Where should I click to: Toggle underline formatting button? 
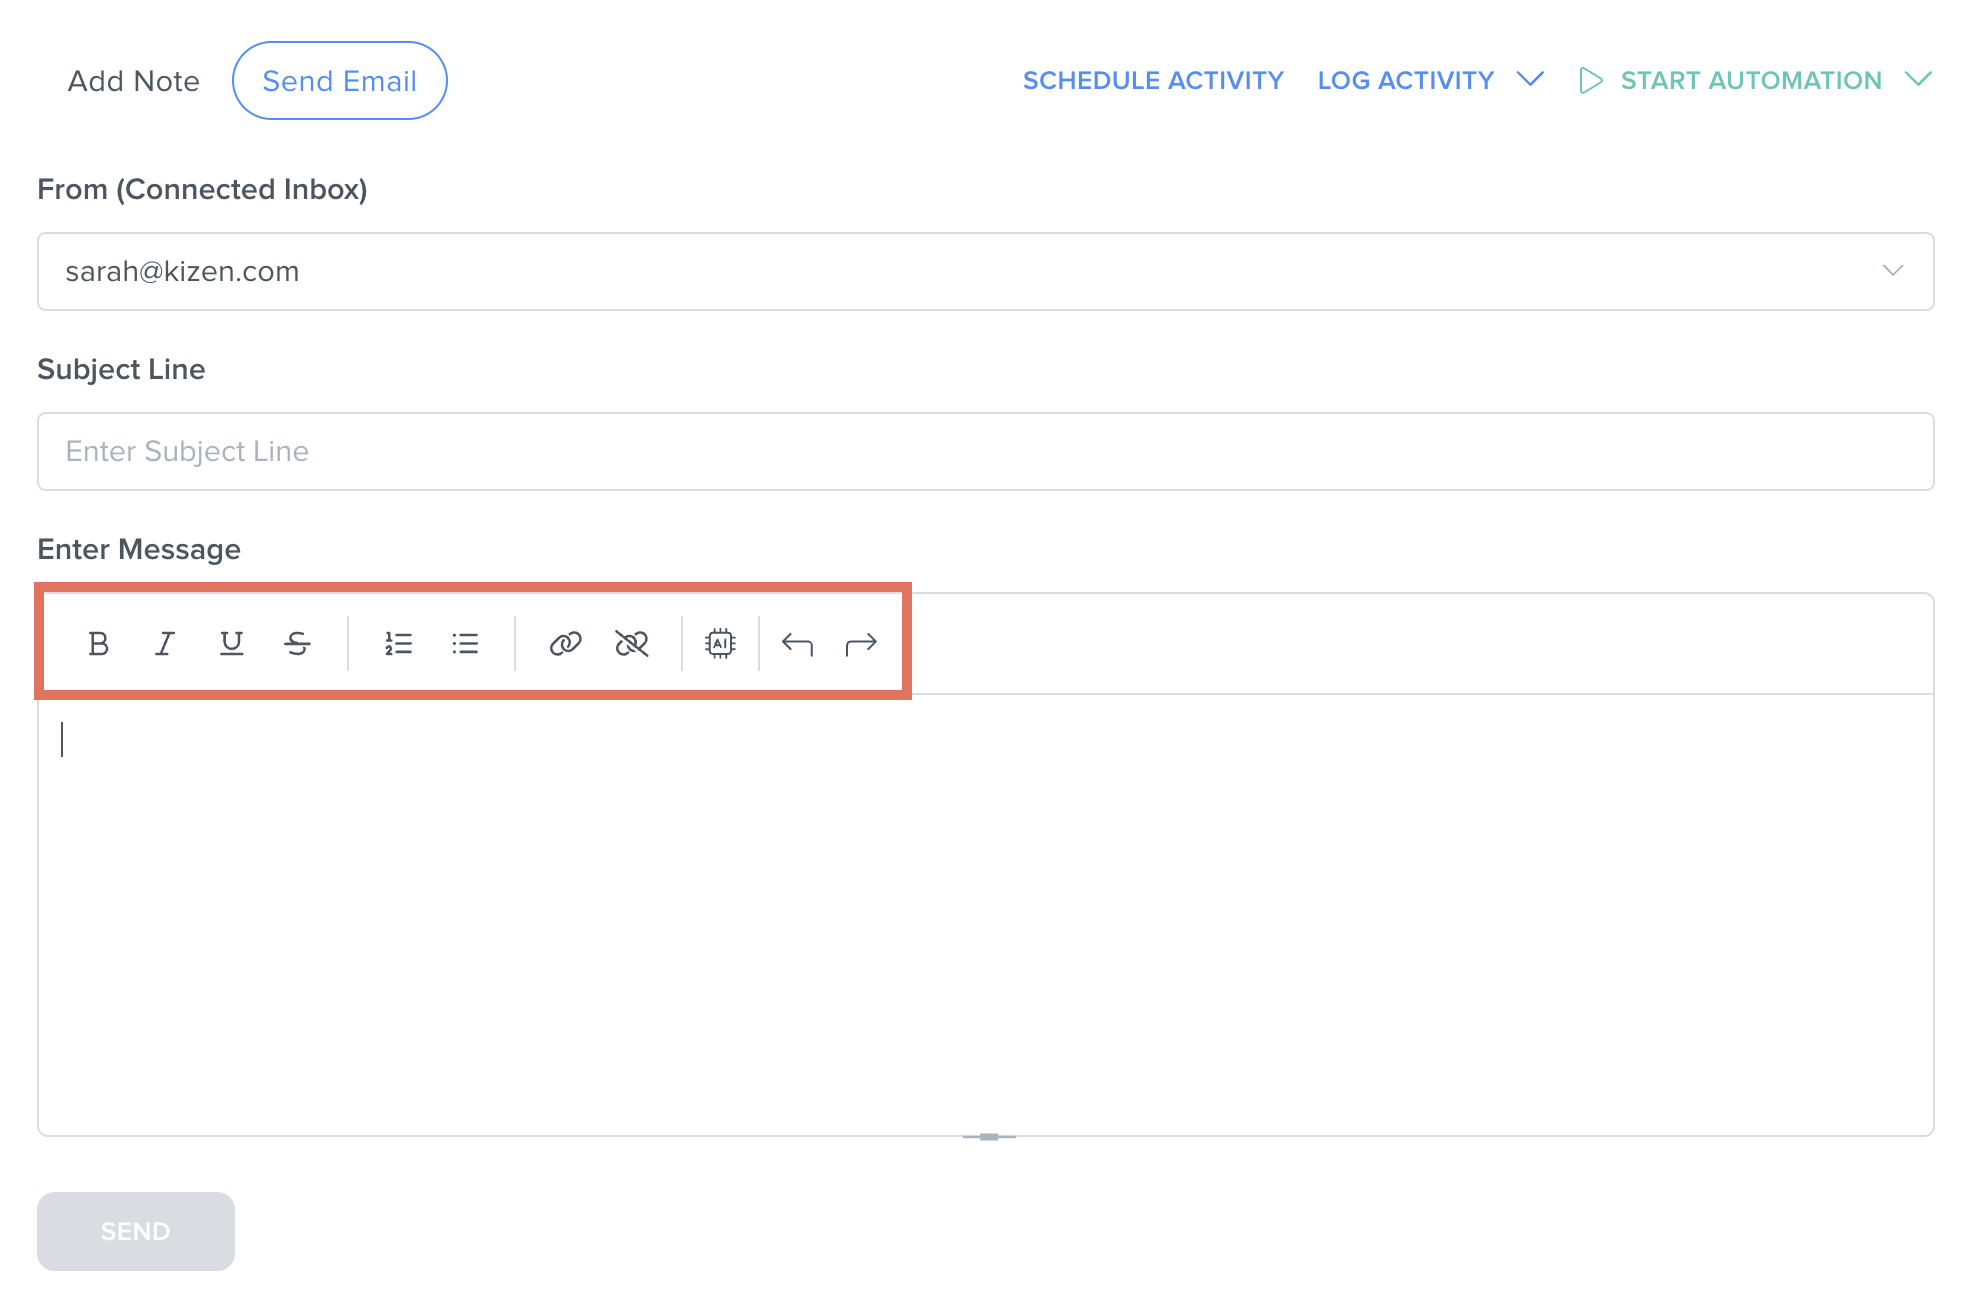(231, 643)
